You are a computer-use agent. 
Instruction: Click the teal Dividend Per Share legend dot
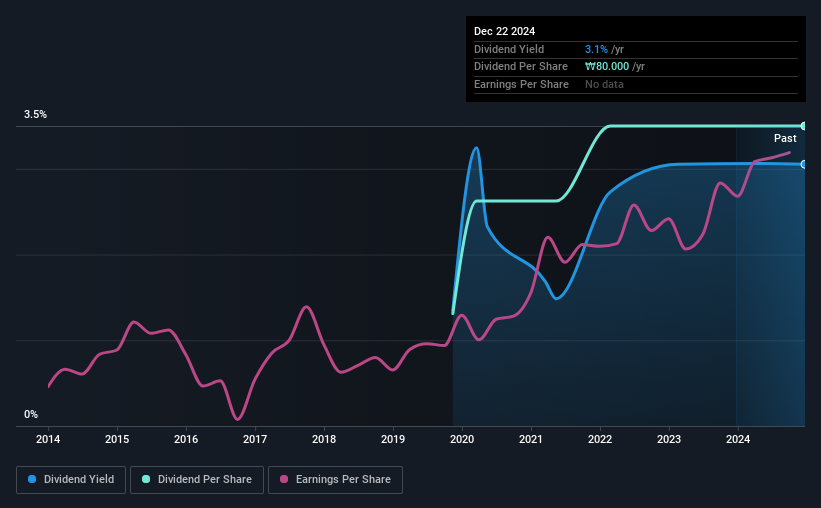point(146,479)
